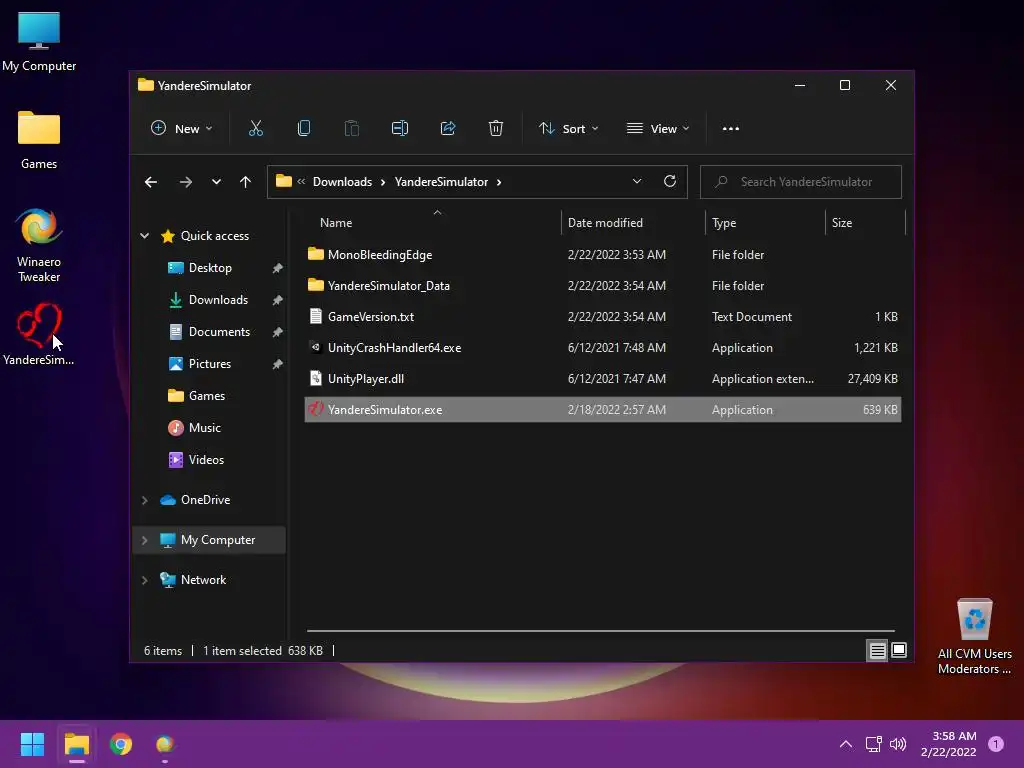
Task: Sort by the Size column header
Action: (x=865, y=223)
